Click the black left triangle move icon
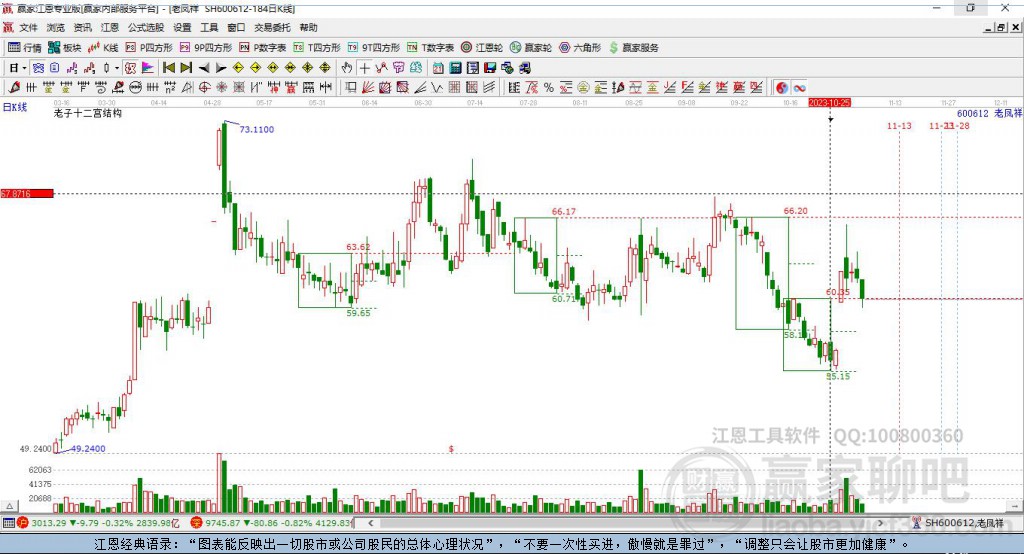The height and width of the screenshot is (554, 1024). click(204, 68)
